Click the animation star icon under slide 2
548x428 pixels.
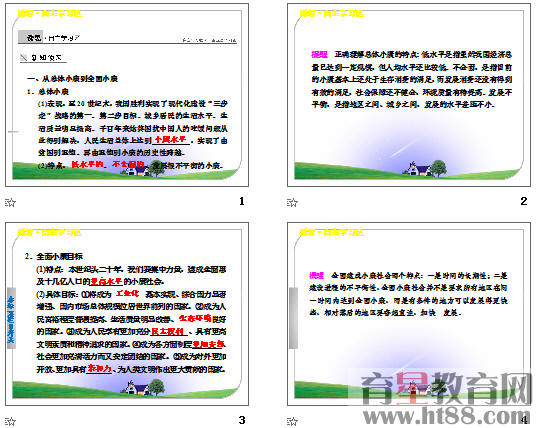coord(292,202)
